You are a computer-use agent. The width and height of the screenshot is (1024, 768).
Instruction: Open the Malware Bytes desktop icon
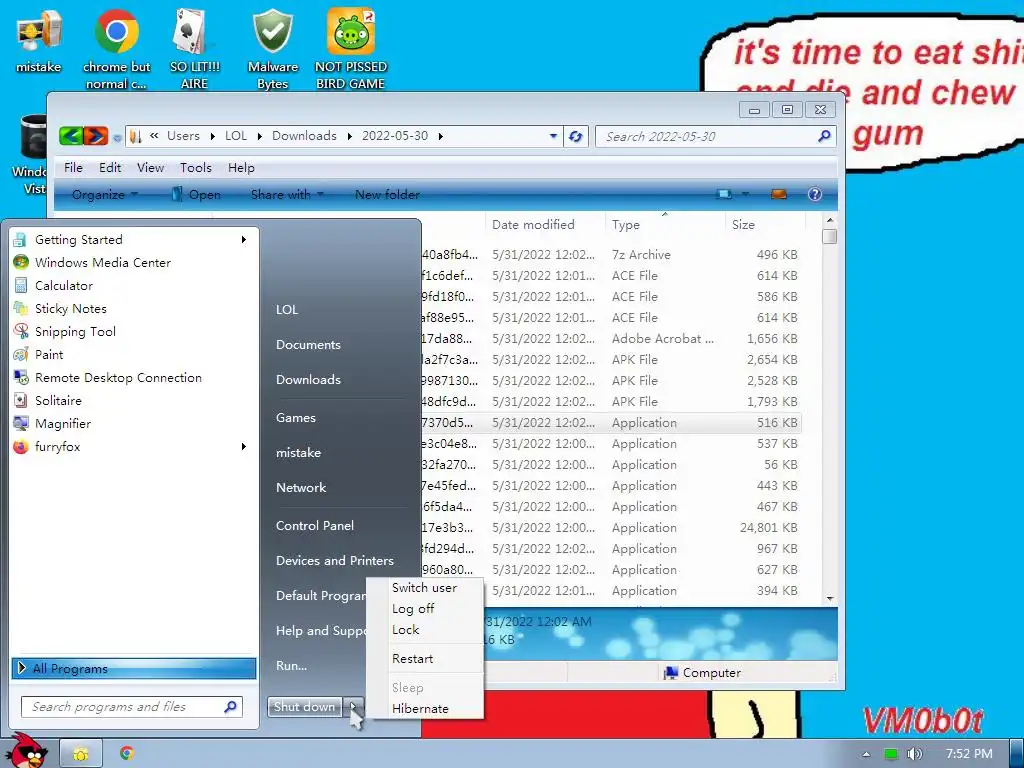pyautogui.click(x=272, y=48)
